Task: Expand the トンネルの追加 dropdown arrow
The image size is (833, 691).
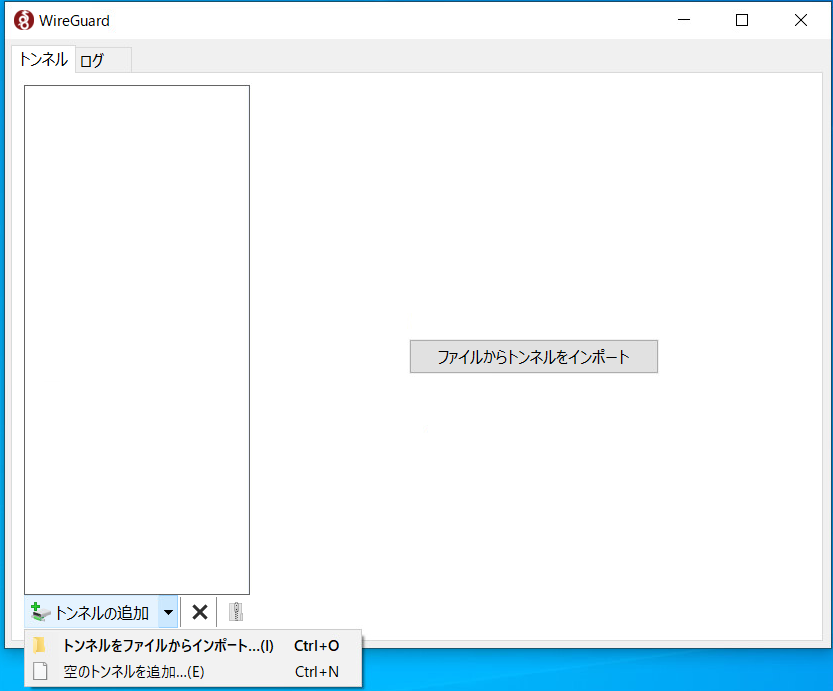Action: 168,612
